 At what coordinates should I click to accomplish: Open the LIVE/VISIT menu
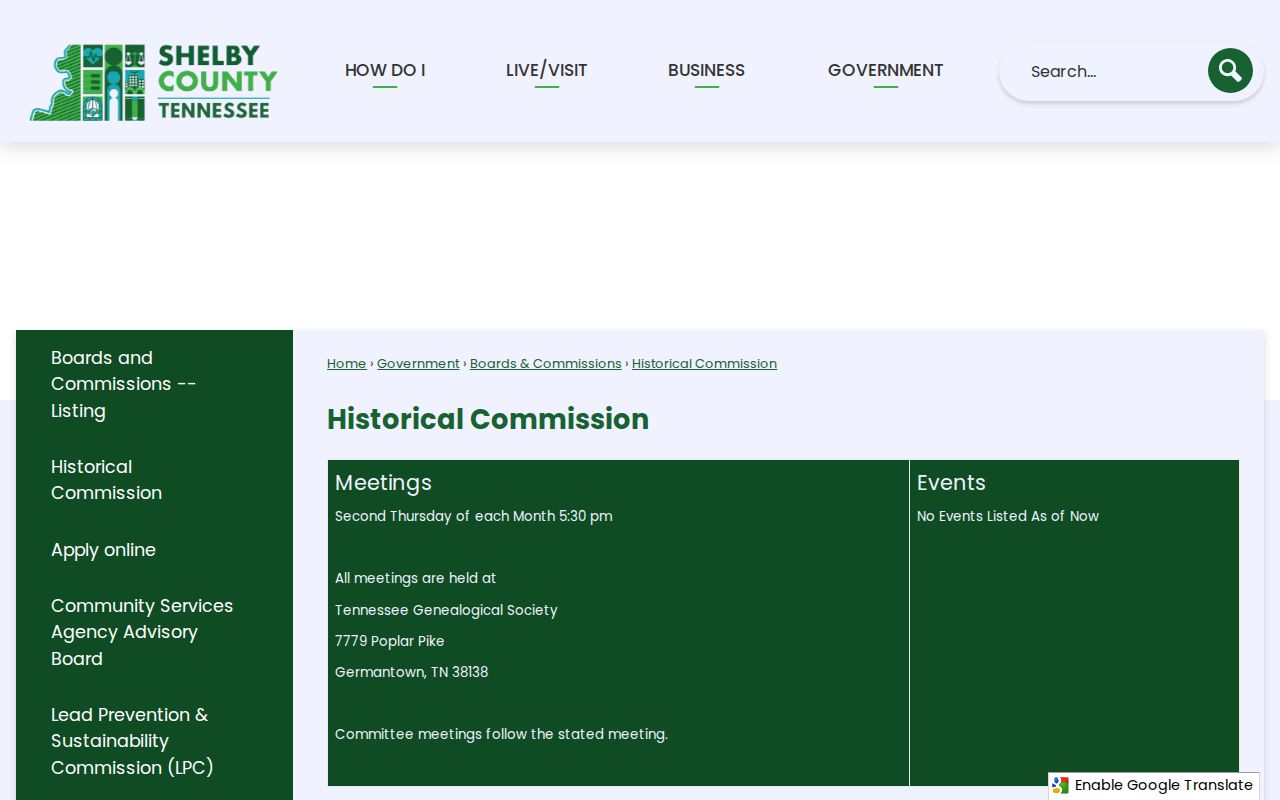(546, 70)
